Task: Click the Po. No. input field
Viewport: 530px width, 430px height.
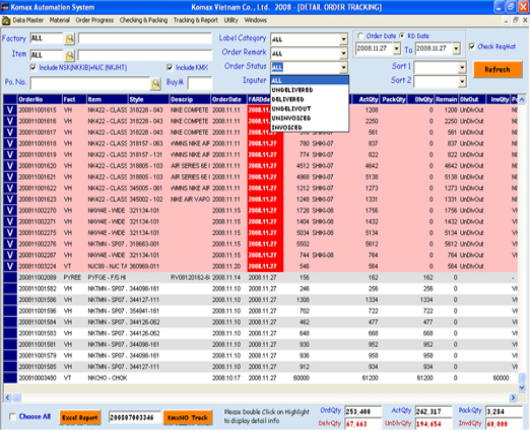Action: [x=90, y=83]
